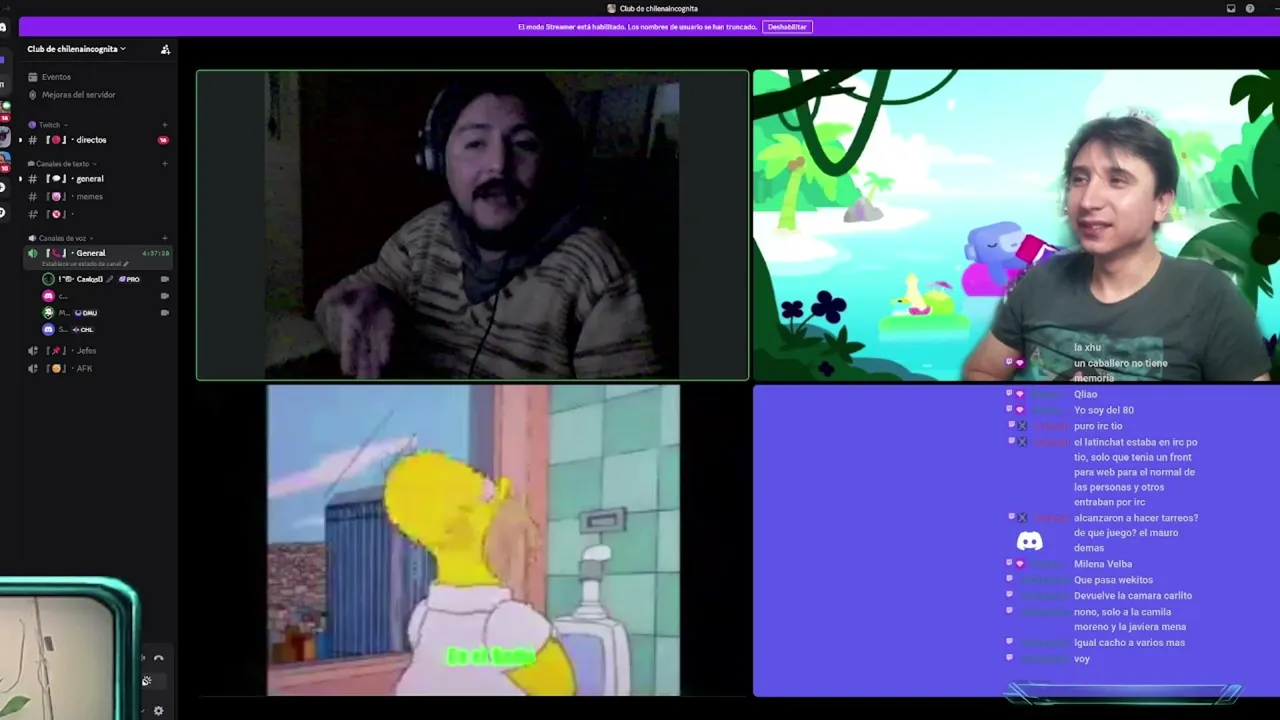This screenshot has width=1280, height=720.
Task: Click the help icon in the title bar
Action: click(x=1250, y=8)
